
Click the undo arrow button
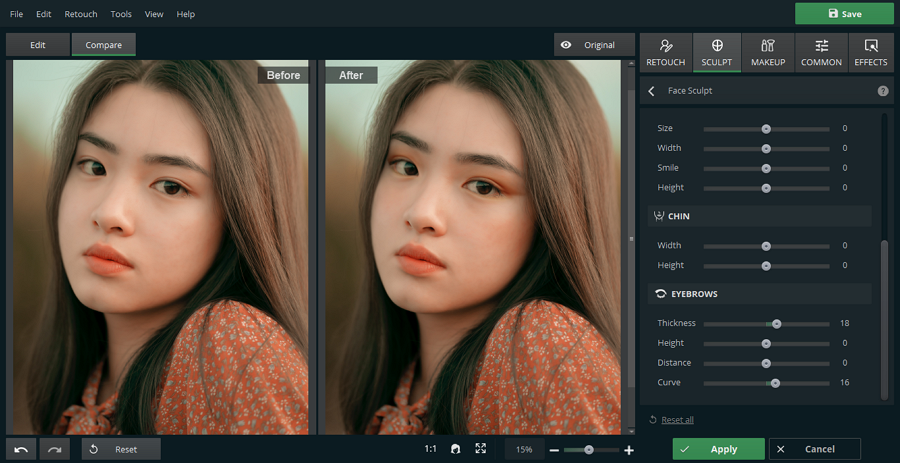point(21,449)
